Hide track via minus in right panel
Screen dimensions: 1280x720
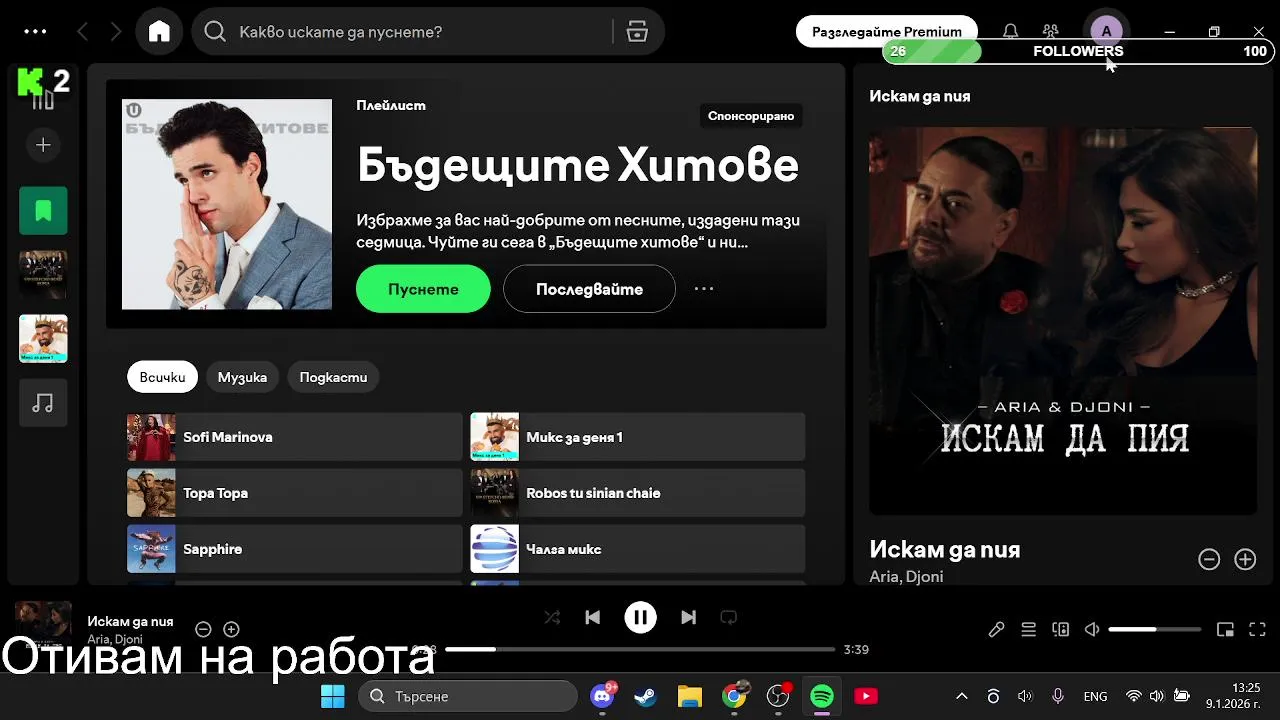point(1209,560)
